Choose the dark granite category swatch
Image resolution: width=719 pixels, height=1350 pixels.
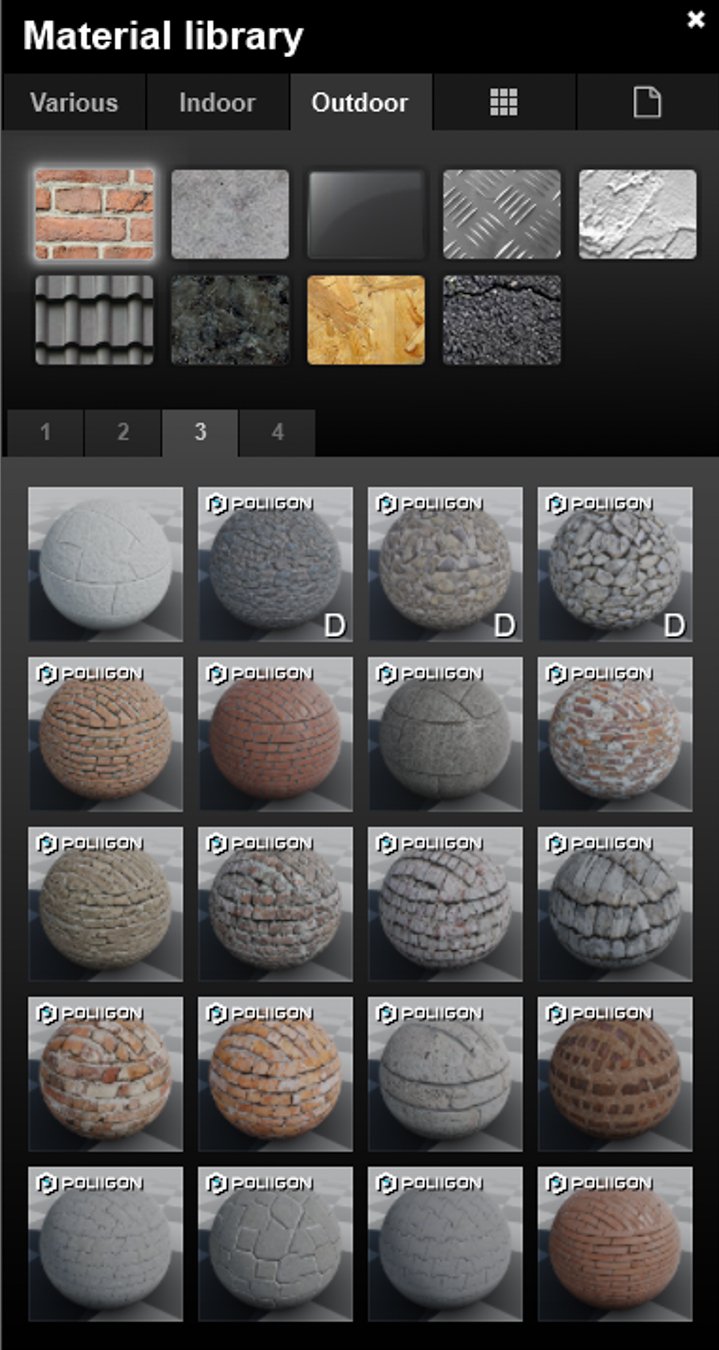230,320
